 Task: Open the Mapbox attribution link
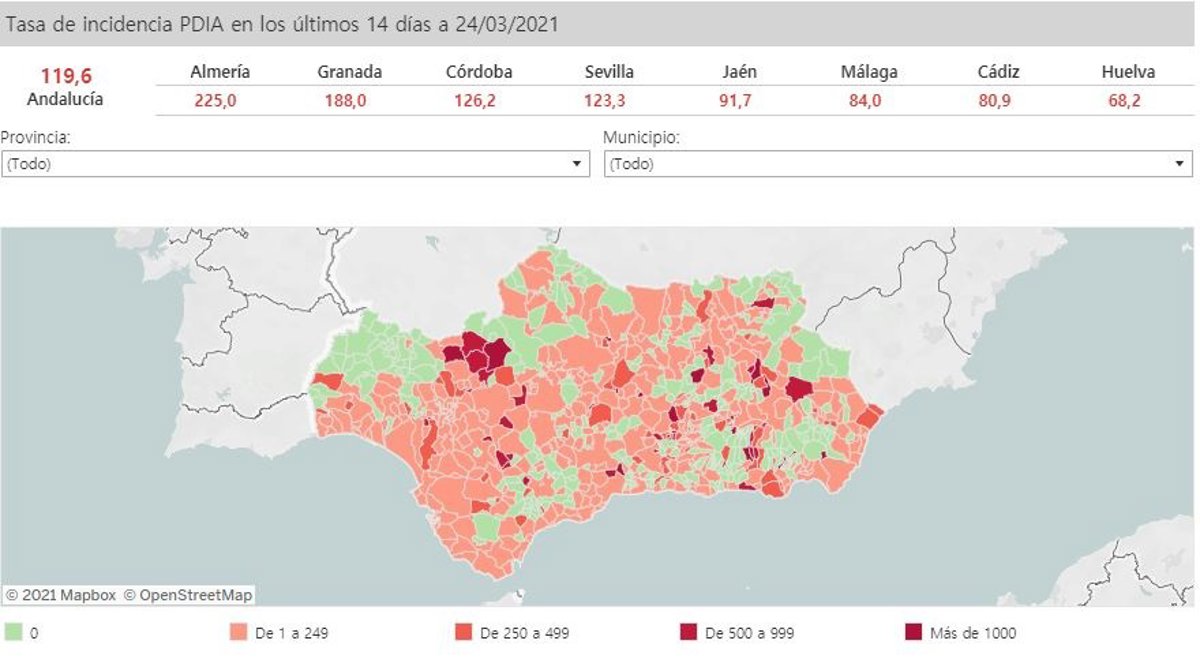coord(60,595)
